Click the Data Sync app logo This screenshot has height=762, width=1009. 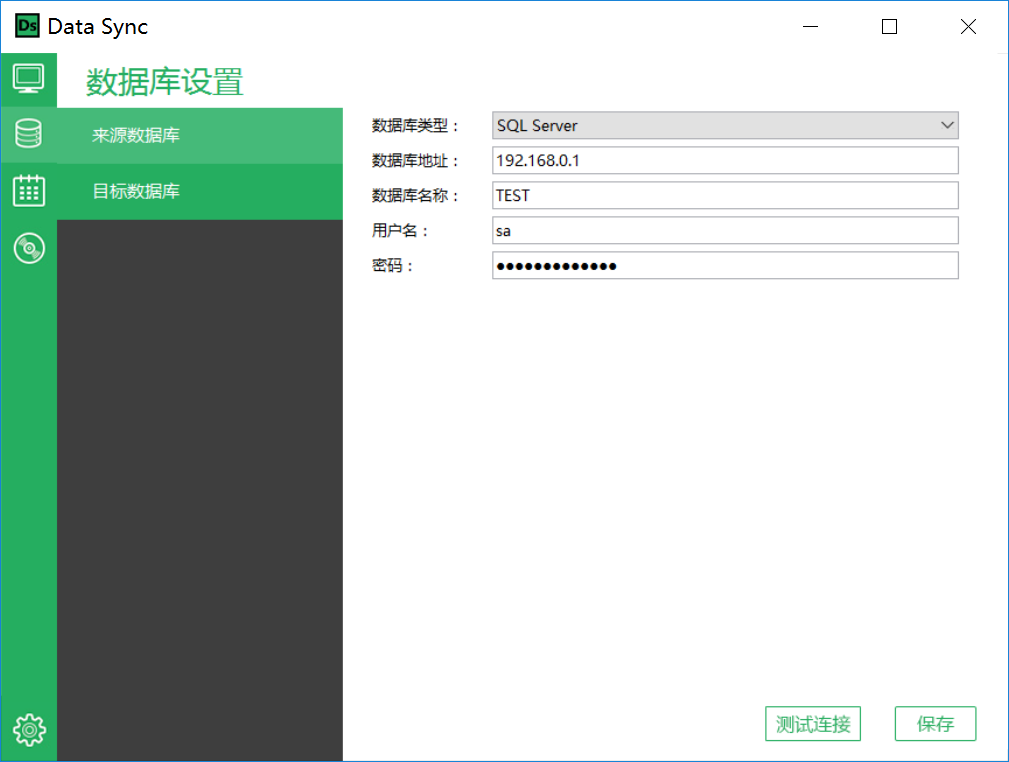click(27, 26)
